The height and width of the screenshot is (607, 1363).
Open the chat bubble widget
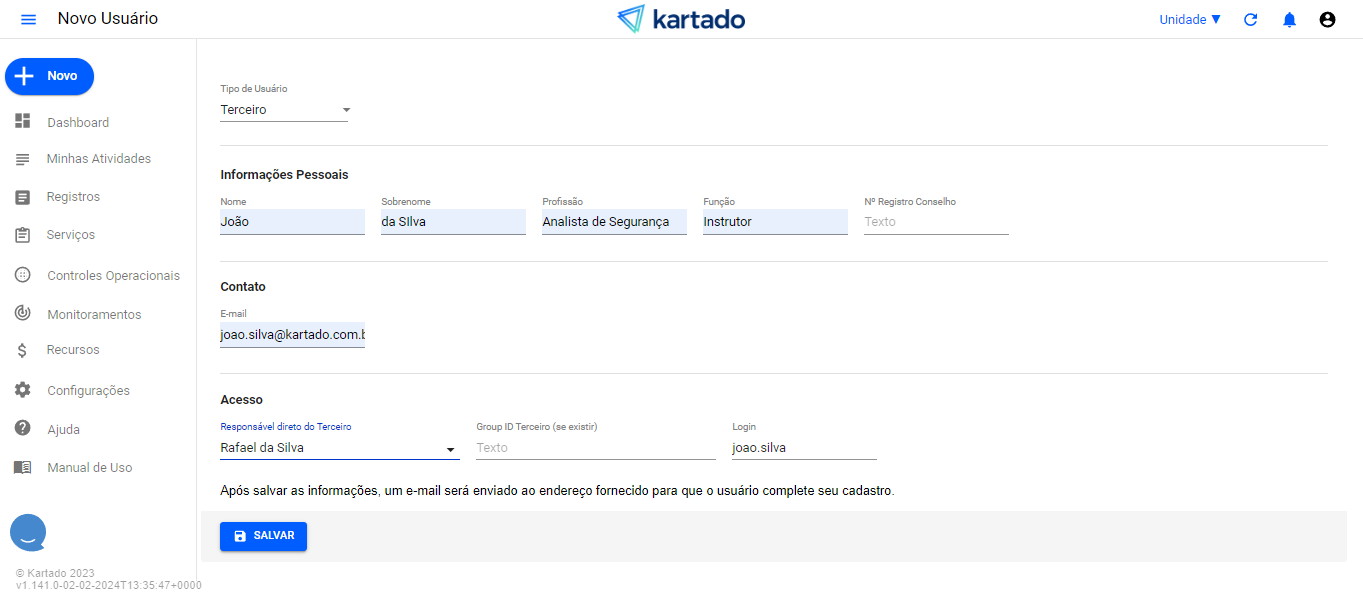[28, 532]
